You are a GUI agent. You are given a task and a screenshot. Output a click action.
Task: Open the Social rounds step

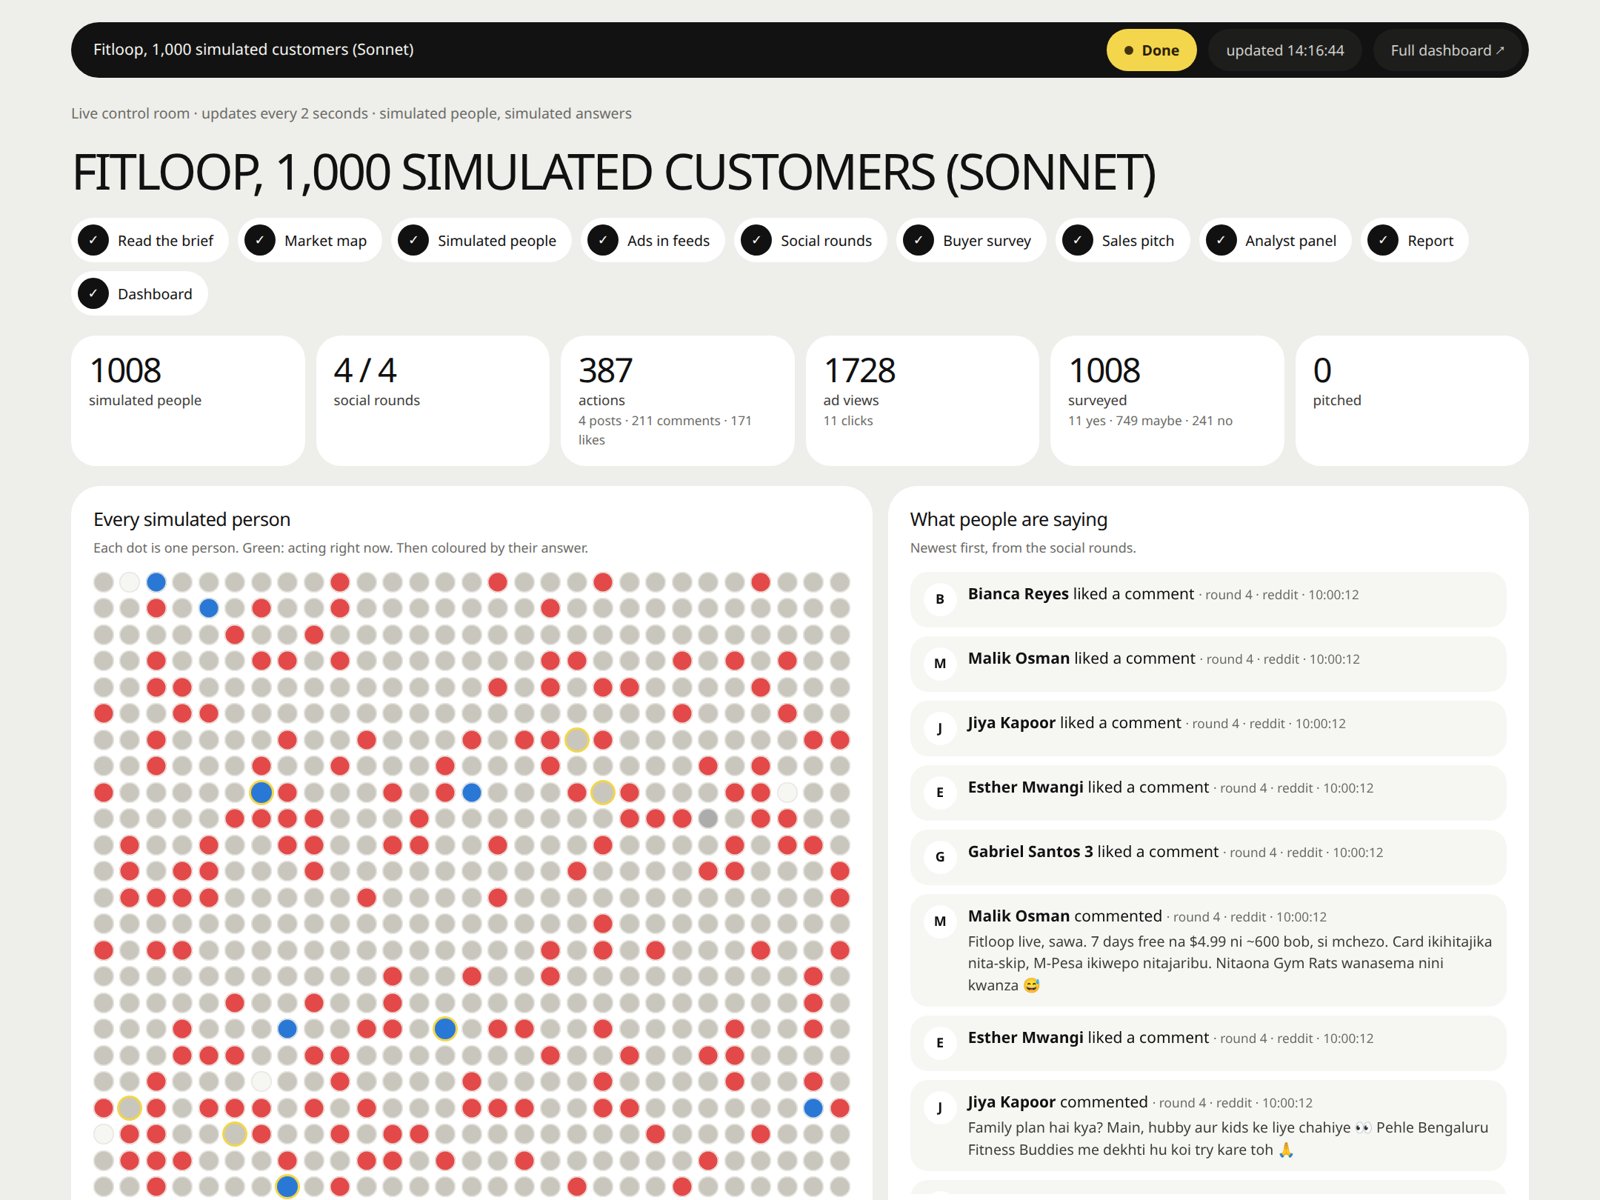811,240
